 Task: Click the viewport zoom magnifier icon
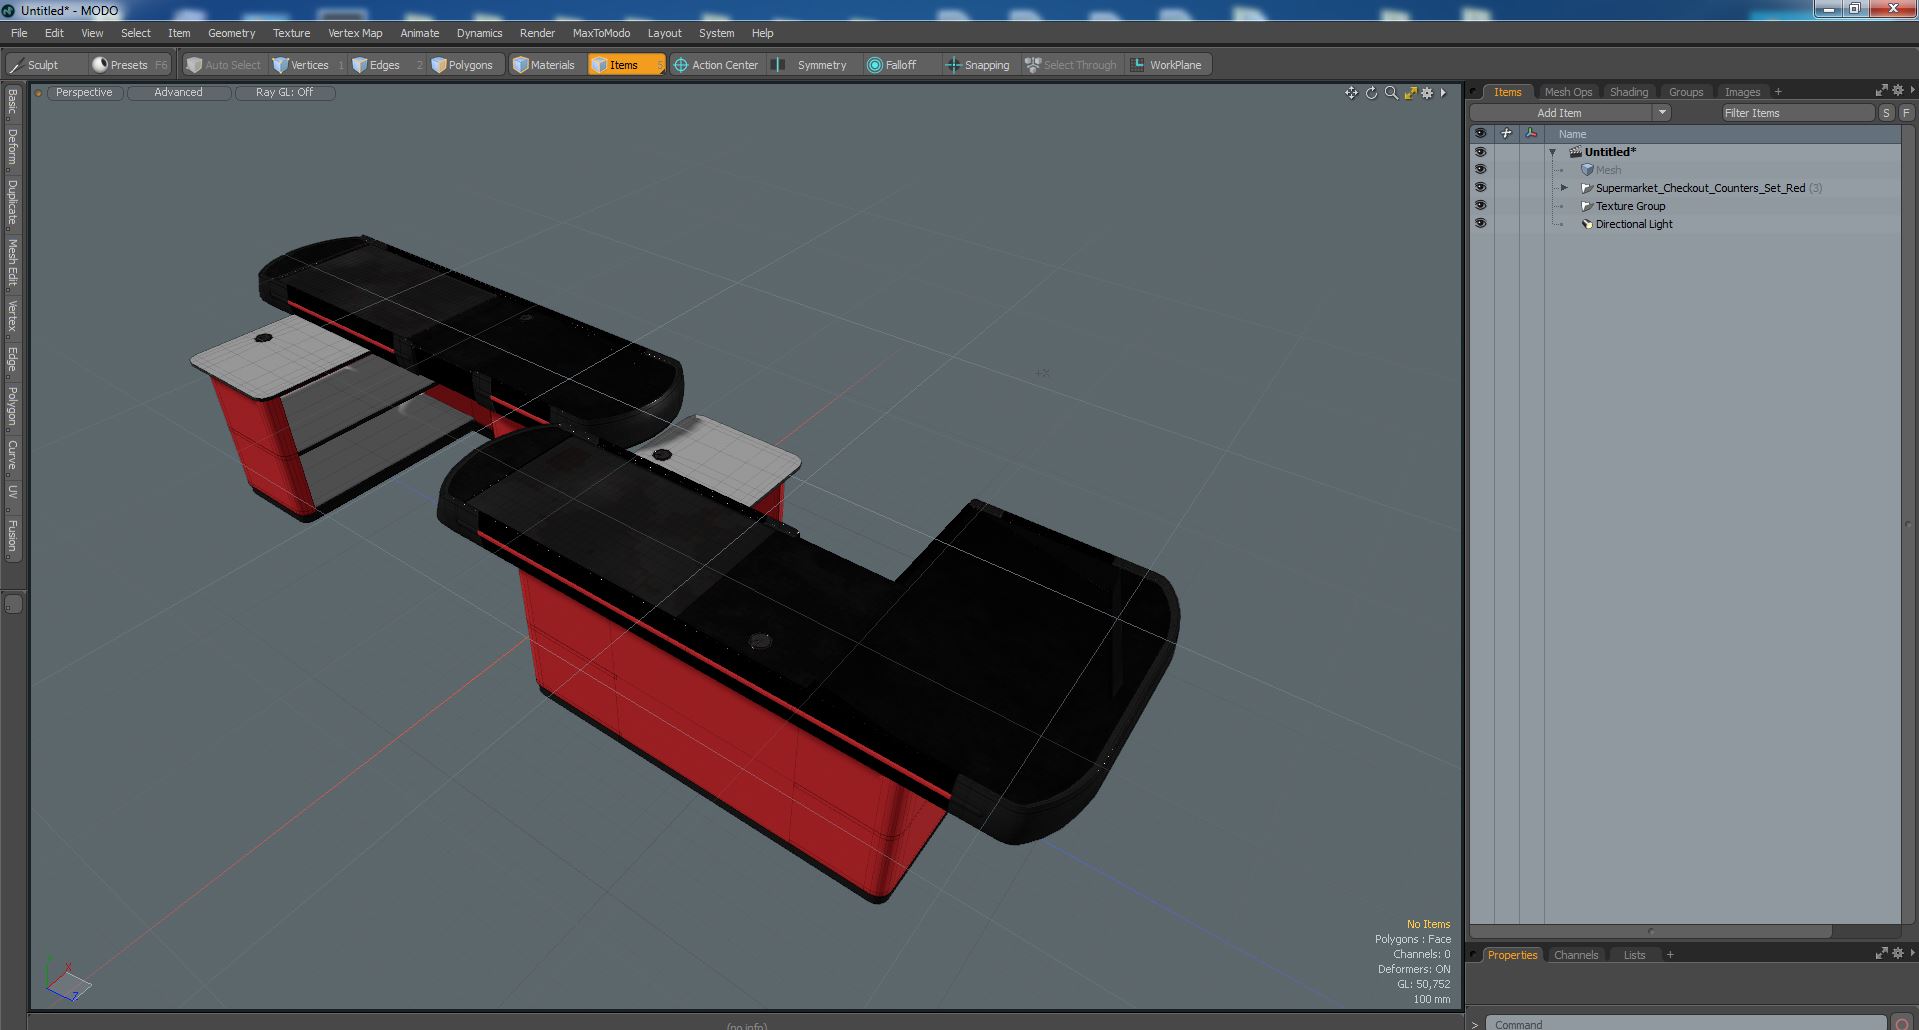[x=1391, y=93]
